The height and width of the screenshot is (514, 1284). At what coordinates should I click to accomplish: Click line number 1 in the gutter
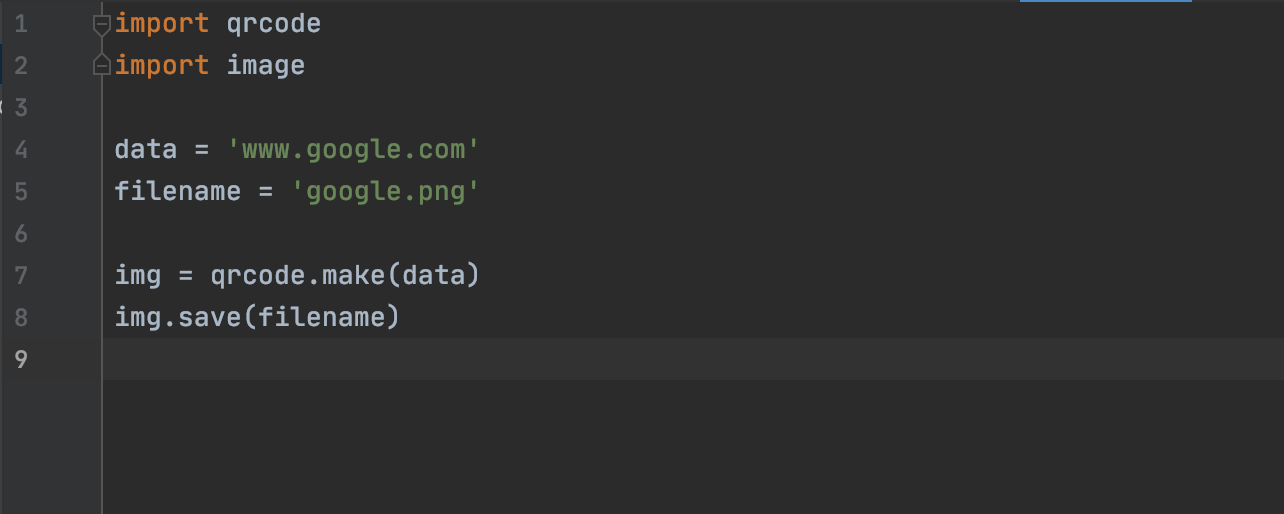tap(21, 24)
